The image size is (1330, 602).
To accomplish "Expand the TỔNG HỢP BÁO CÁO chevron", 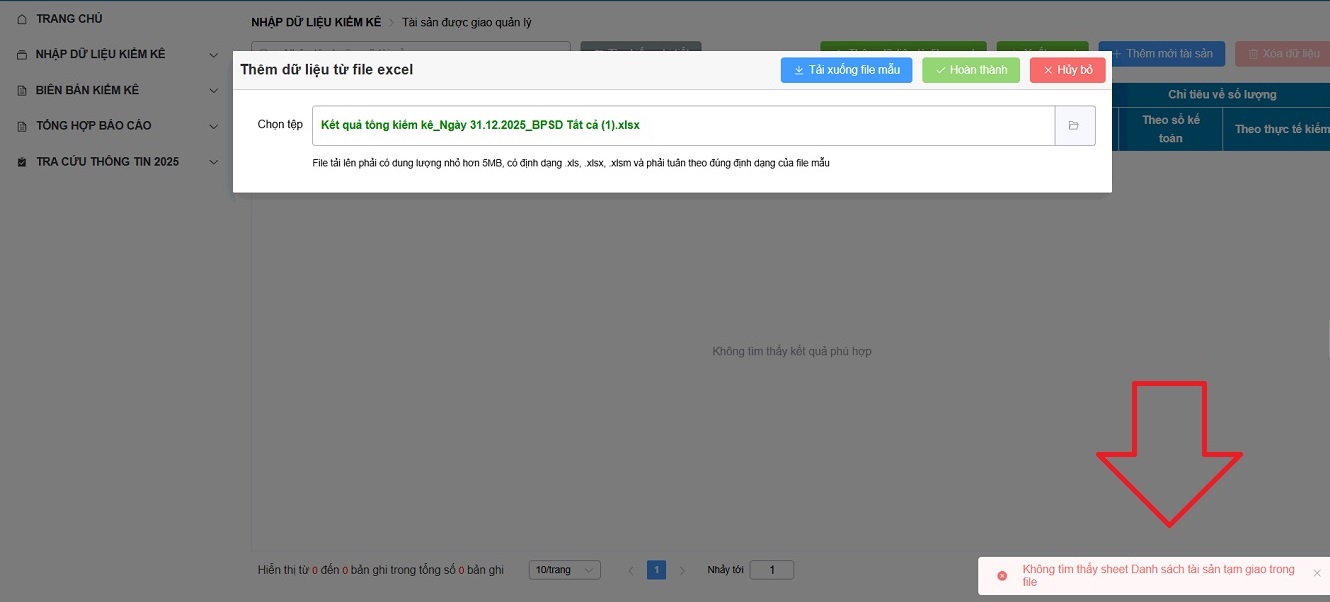I will (213, 126).
